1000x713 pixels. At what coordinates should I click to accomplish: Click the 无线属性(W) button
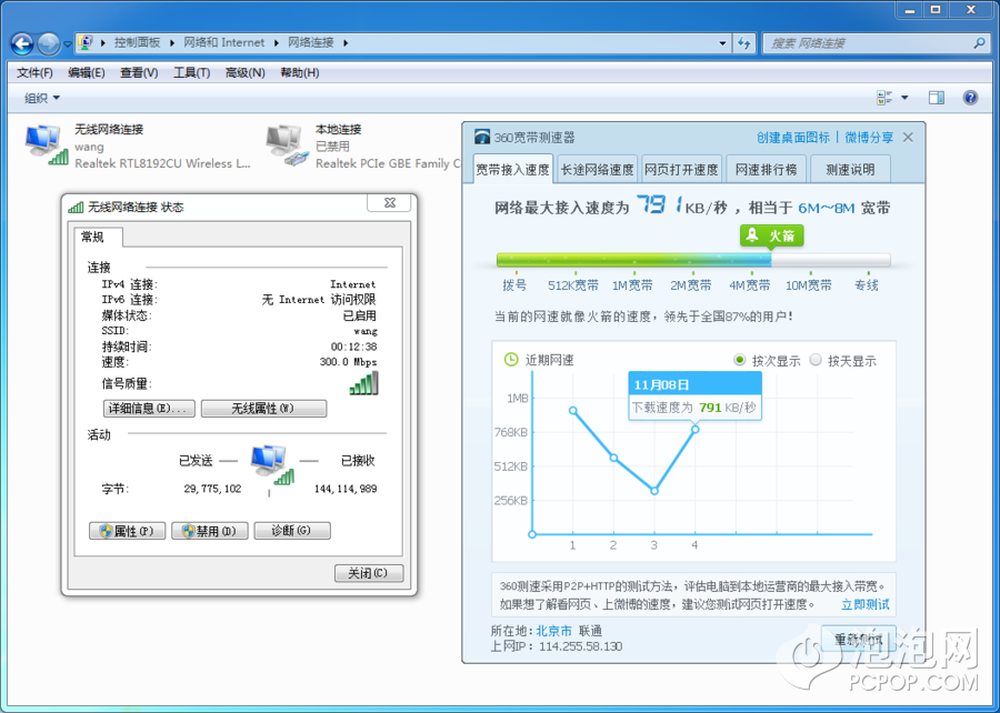[x=263, y=408]
